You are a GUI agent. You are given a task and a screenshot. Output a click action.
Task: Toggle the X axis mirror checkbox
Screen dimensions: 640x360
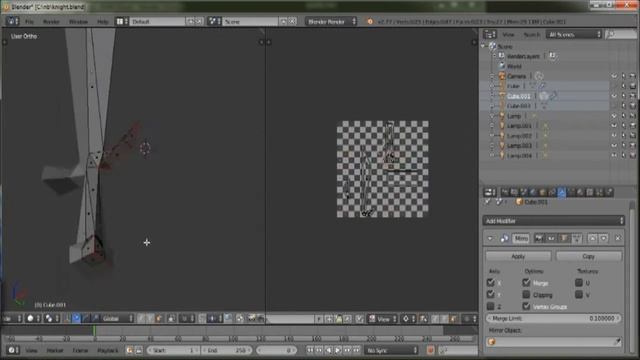491,282
